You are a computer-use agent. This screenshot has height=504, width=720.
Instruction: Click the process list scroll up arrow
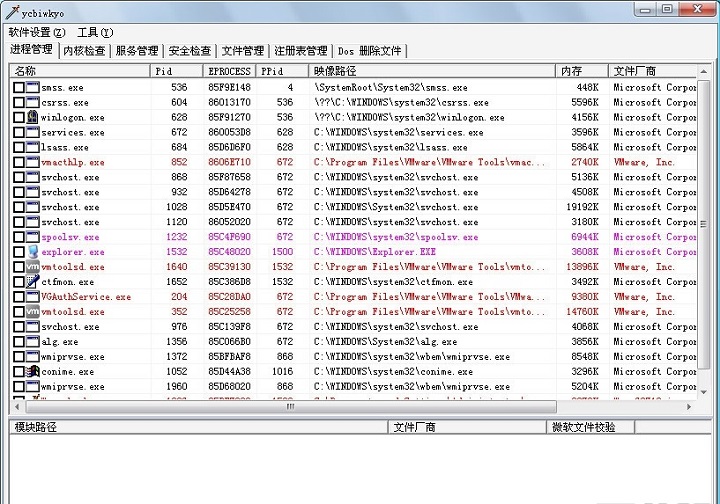pyautogui.click(x=703, y=72)
